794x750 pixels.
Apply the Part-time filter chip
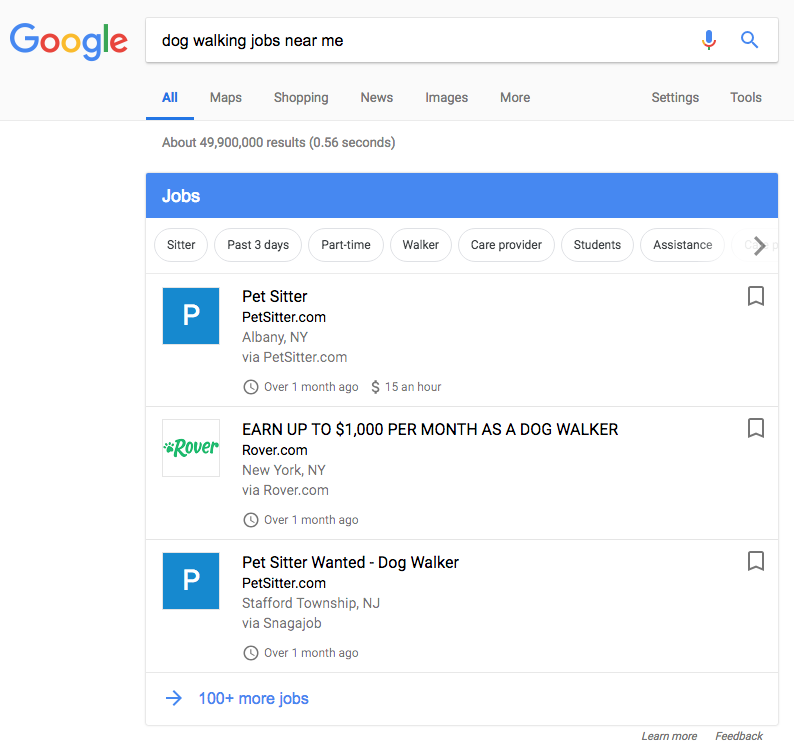(x=346, y=245)
